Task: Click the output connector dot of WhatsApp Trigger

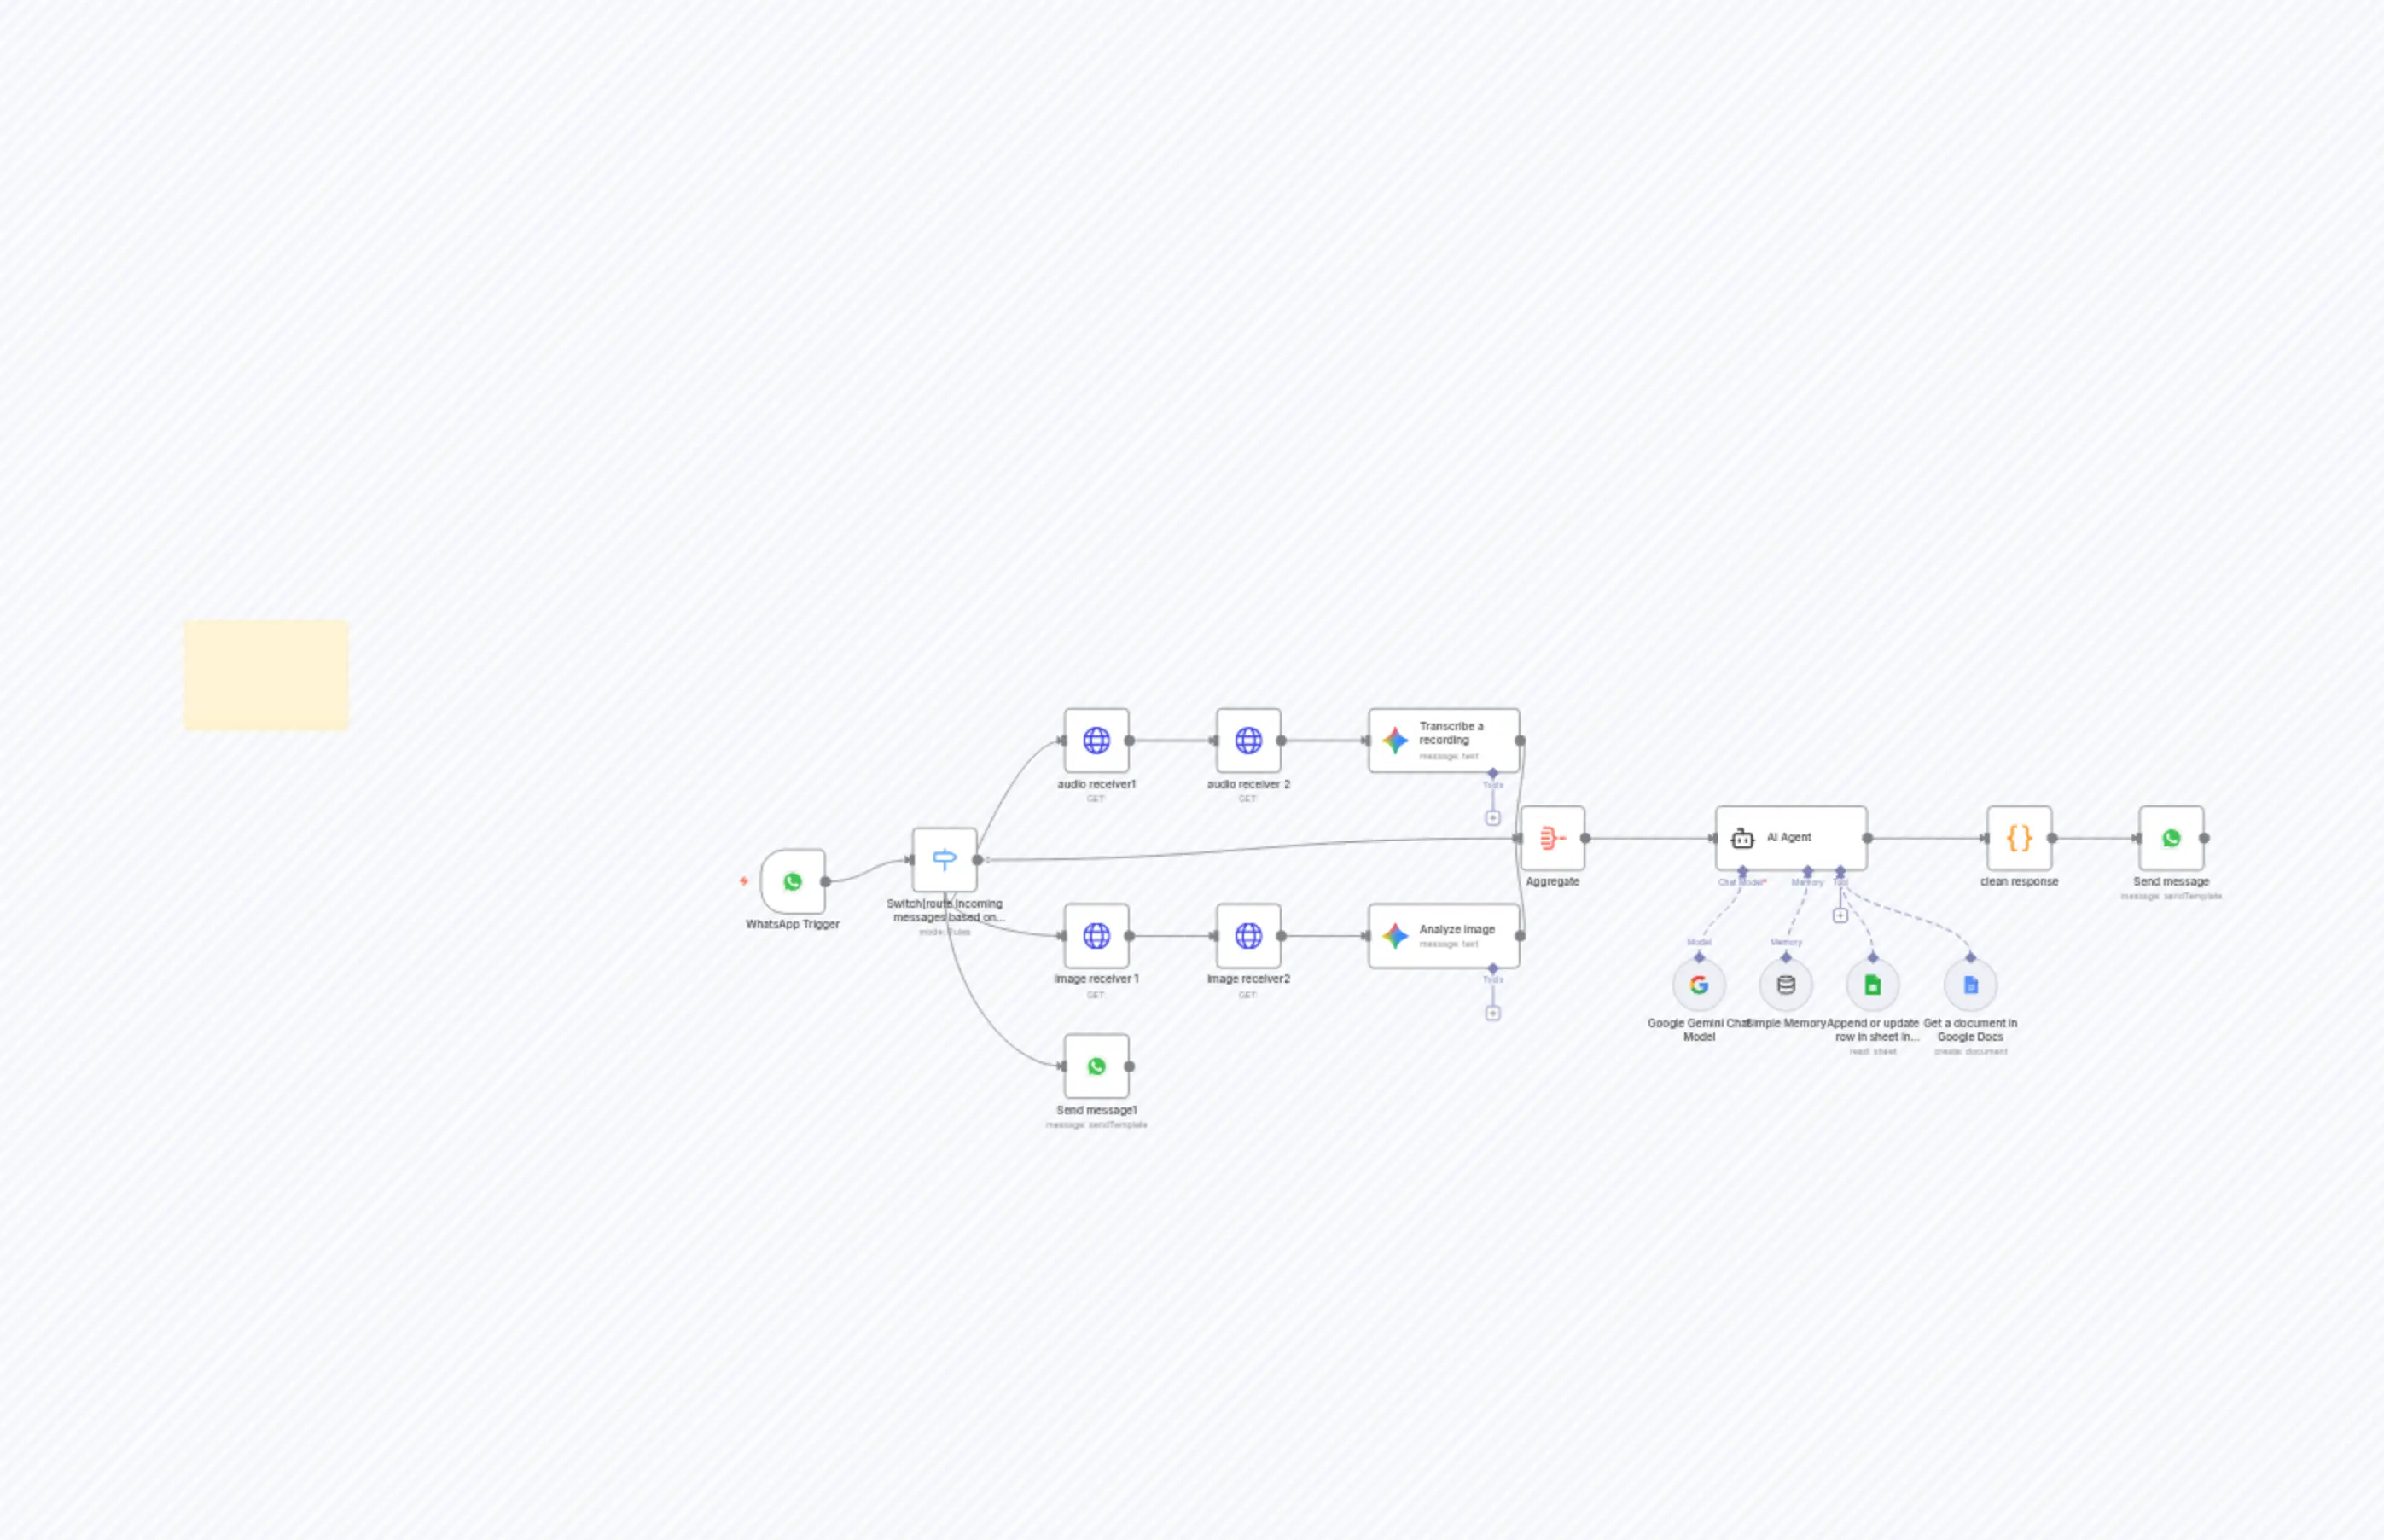Action: click(825, 881)
